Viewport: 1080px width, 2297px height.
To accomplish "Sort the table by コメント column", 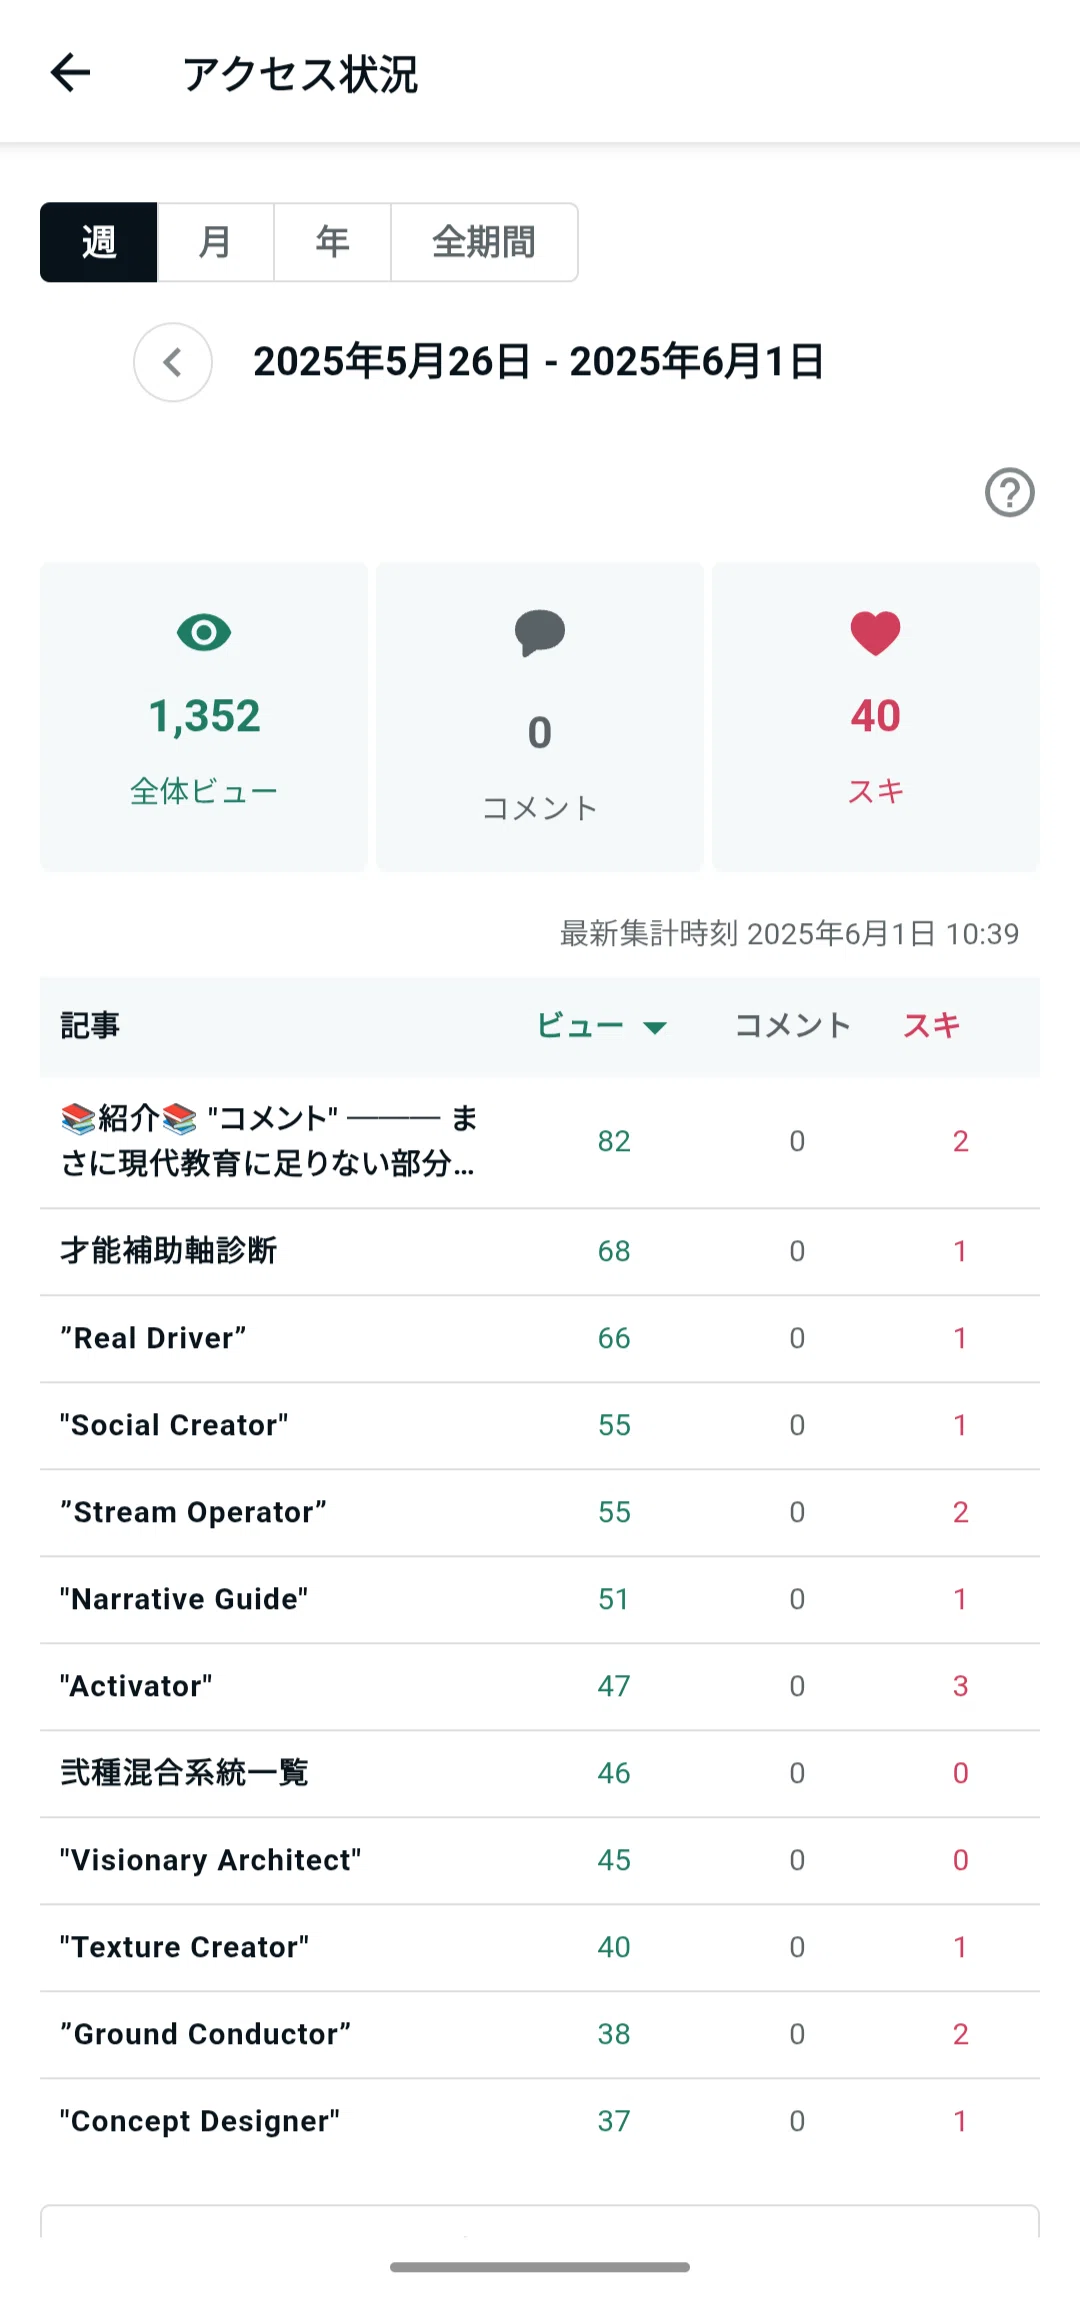I will coord(793,1025).
